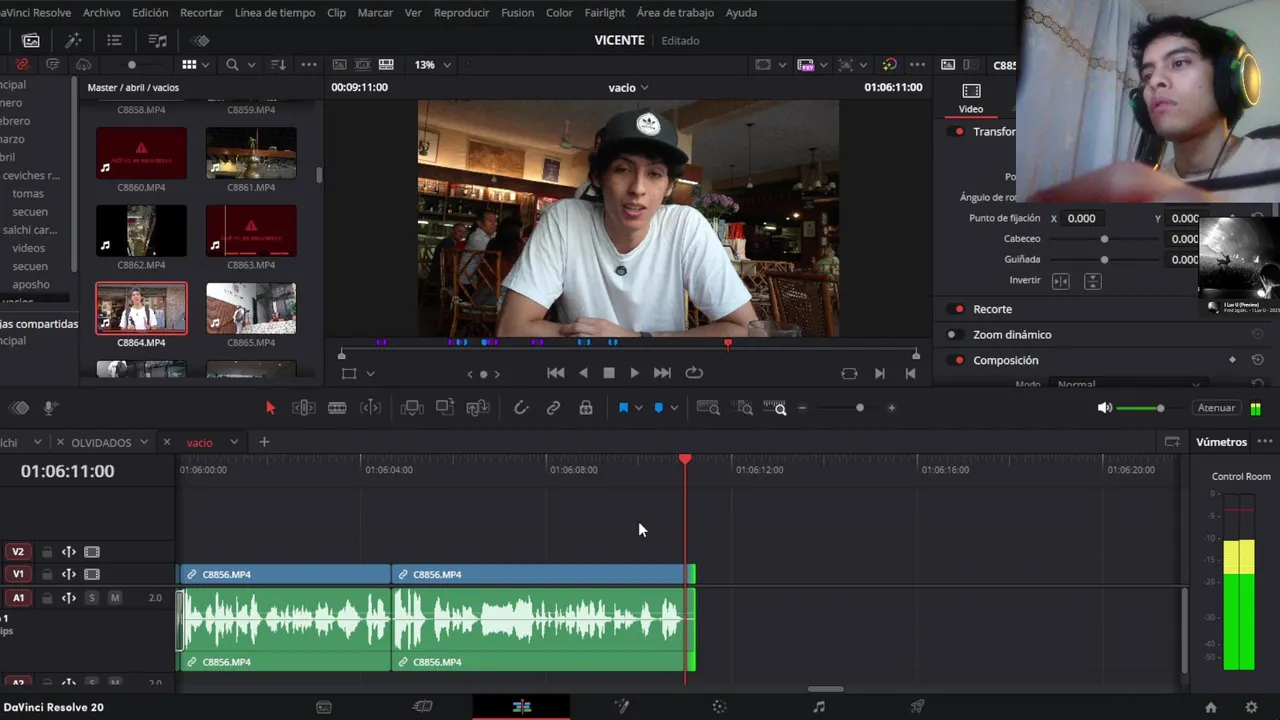Open the Fairlight music note page icon

tap(819, 707)
